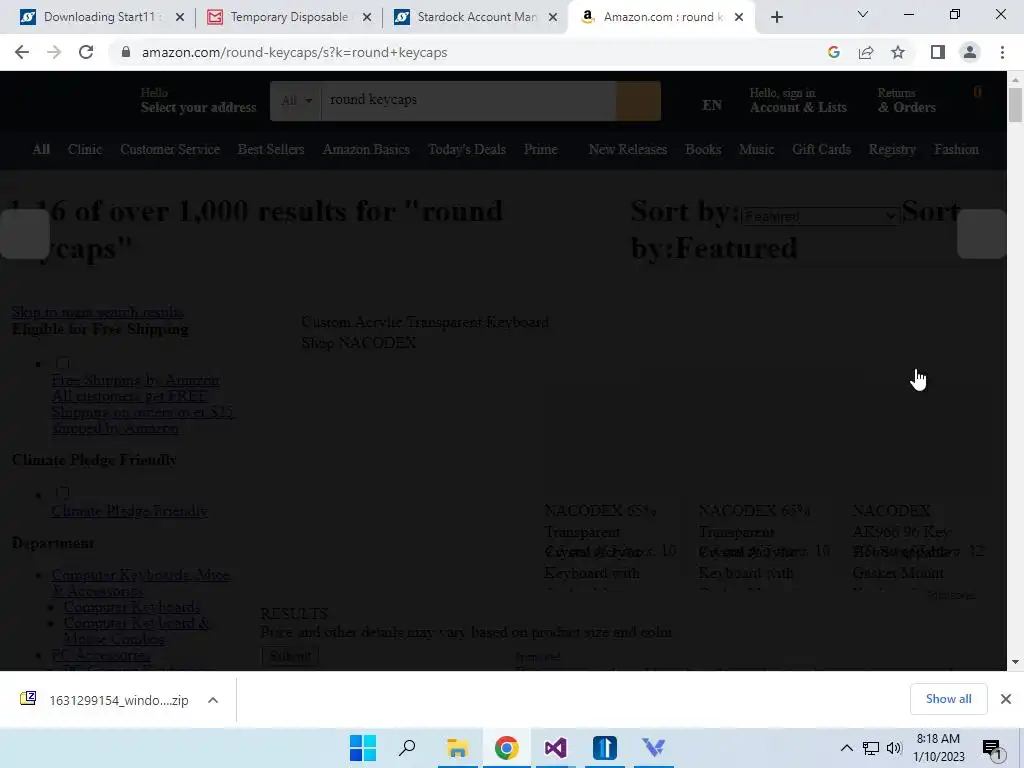Switch to Stardock Account Manager tab
Viewport: 1024px width, 768px height.
(x=475, y=17)
